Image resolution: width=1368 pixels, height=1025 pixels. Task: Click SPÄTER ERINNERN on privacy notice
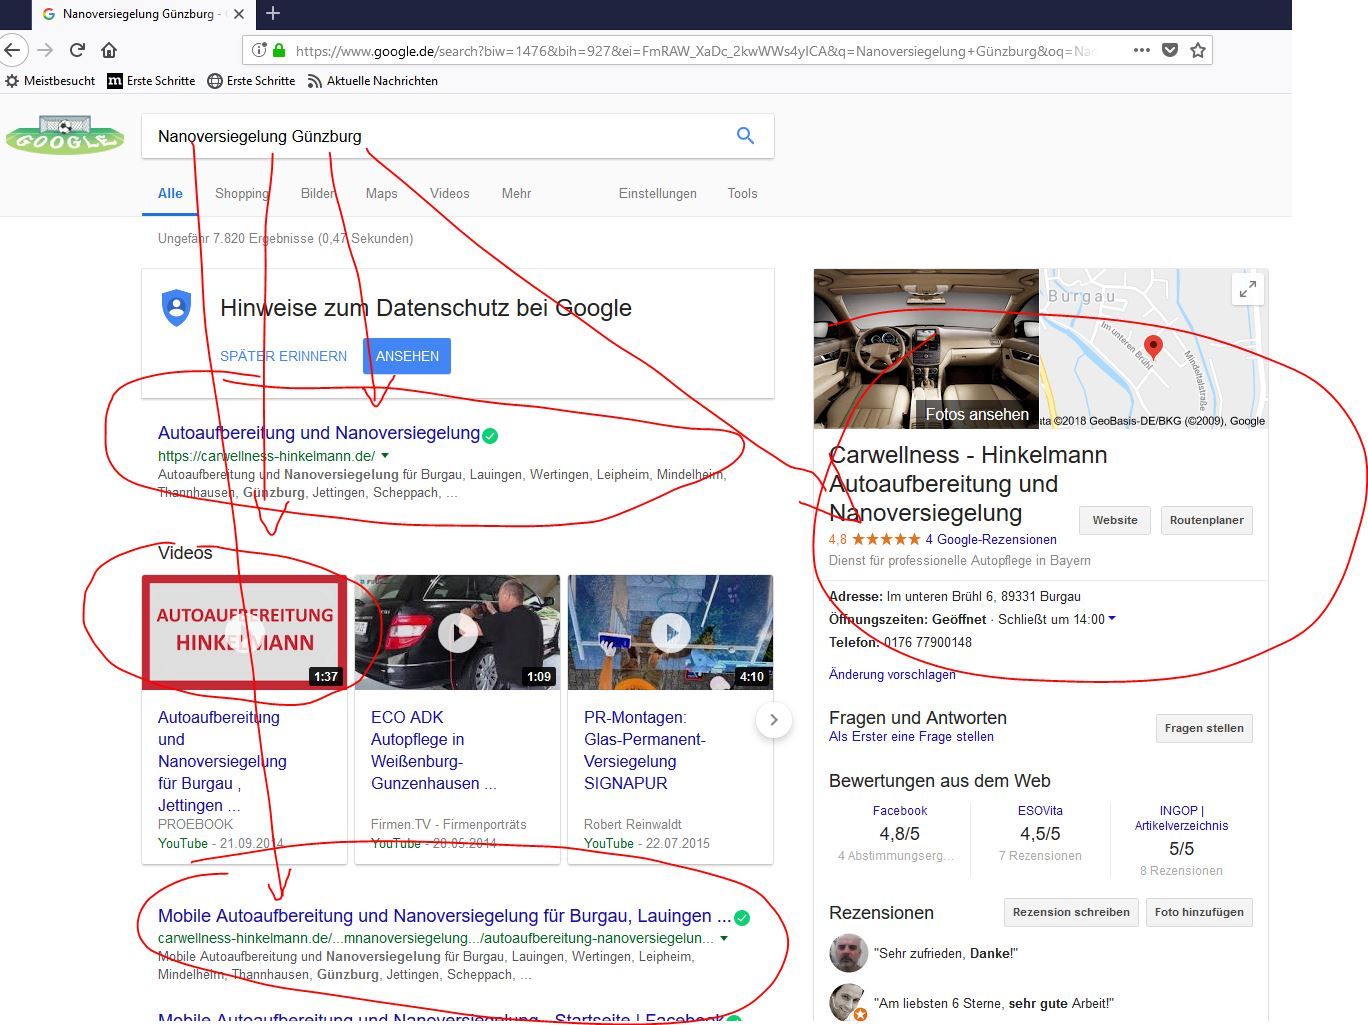[x=284, y=356]
